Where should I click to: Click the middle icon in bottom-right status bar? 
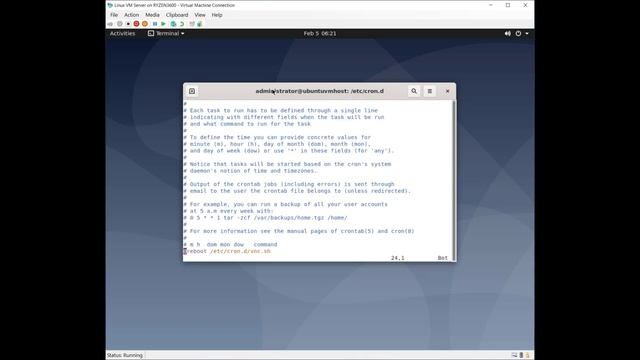(x=521, y=355)
